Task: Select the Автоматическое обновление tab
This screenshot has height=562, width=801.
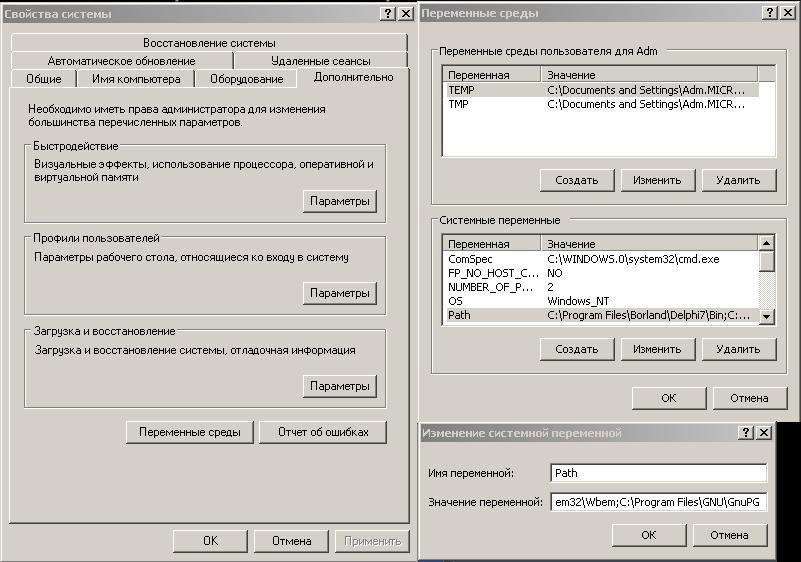Action: pos(121,61)
